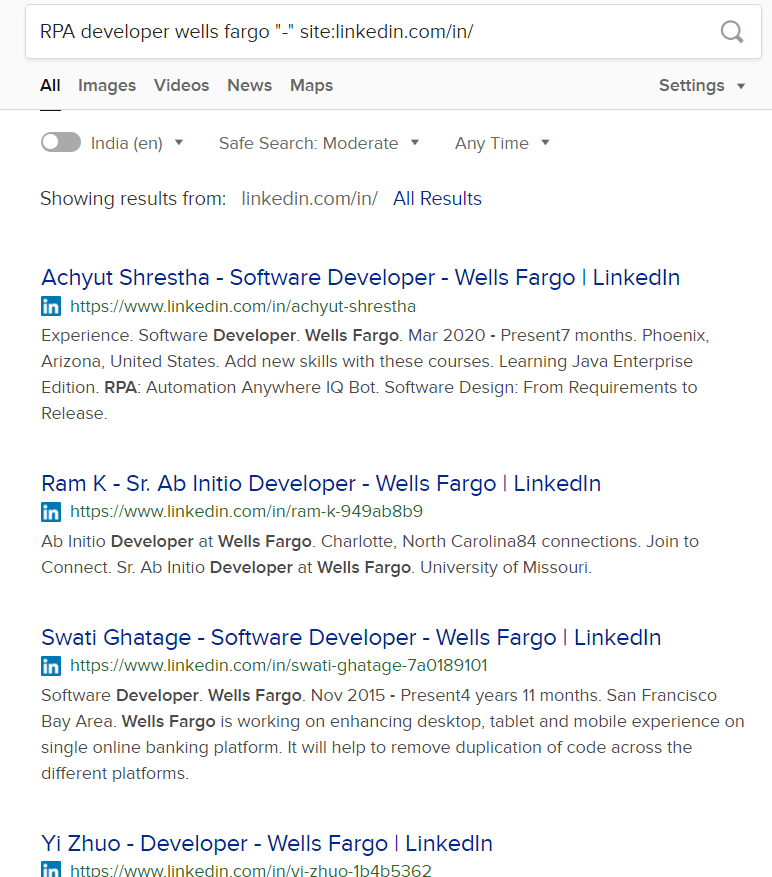Screen dimensions: 772x877
Task: Click the All Results link
Action: tap(437, 199)
